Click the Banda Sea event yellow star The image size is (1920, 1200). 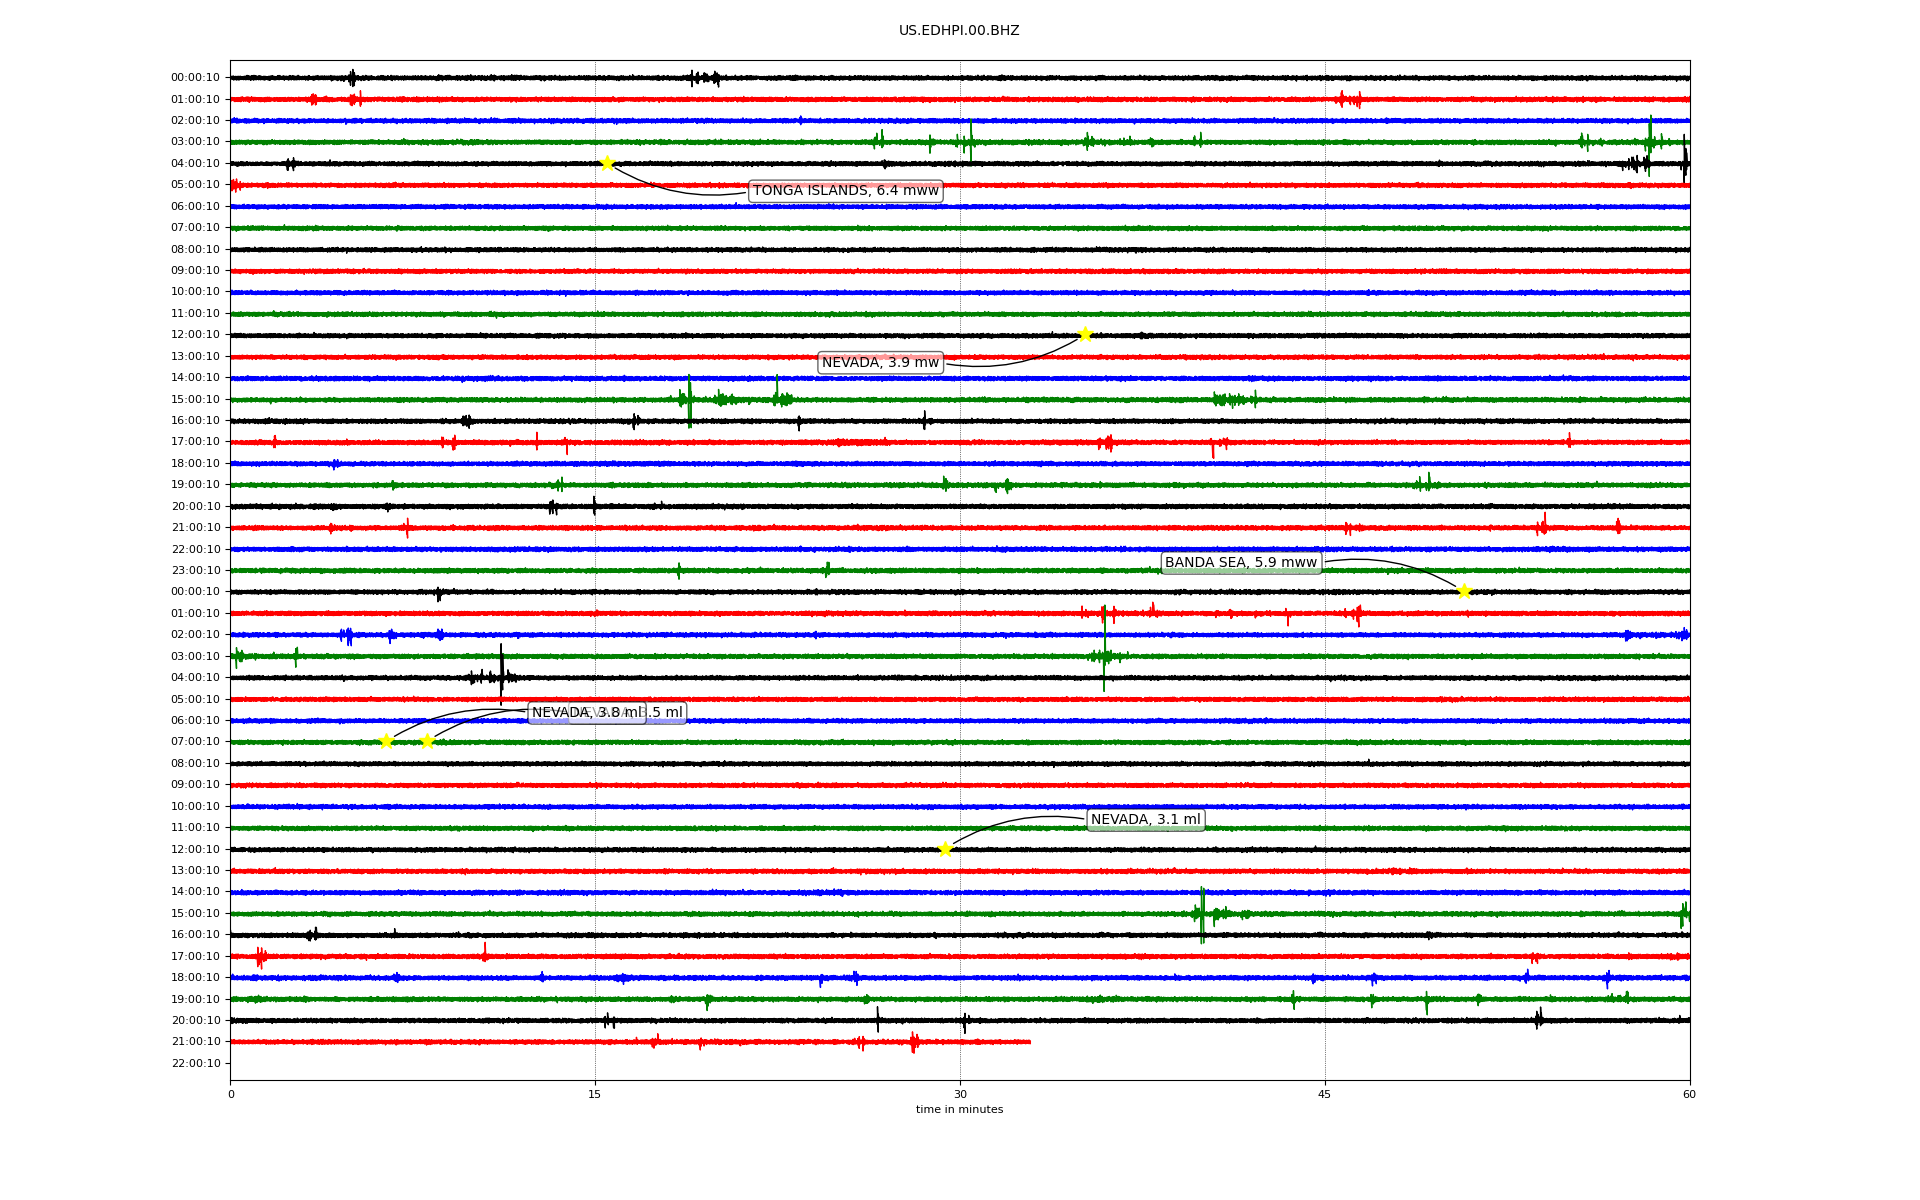pyautogui.click(x=1464, y=591)
